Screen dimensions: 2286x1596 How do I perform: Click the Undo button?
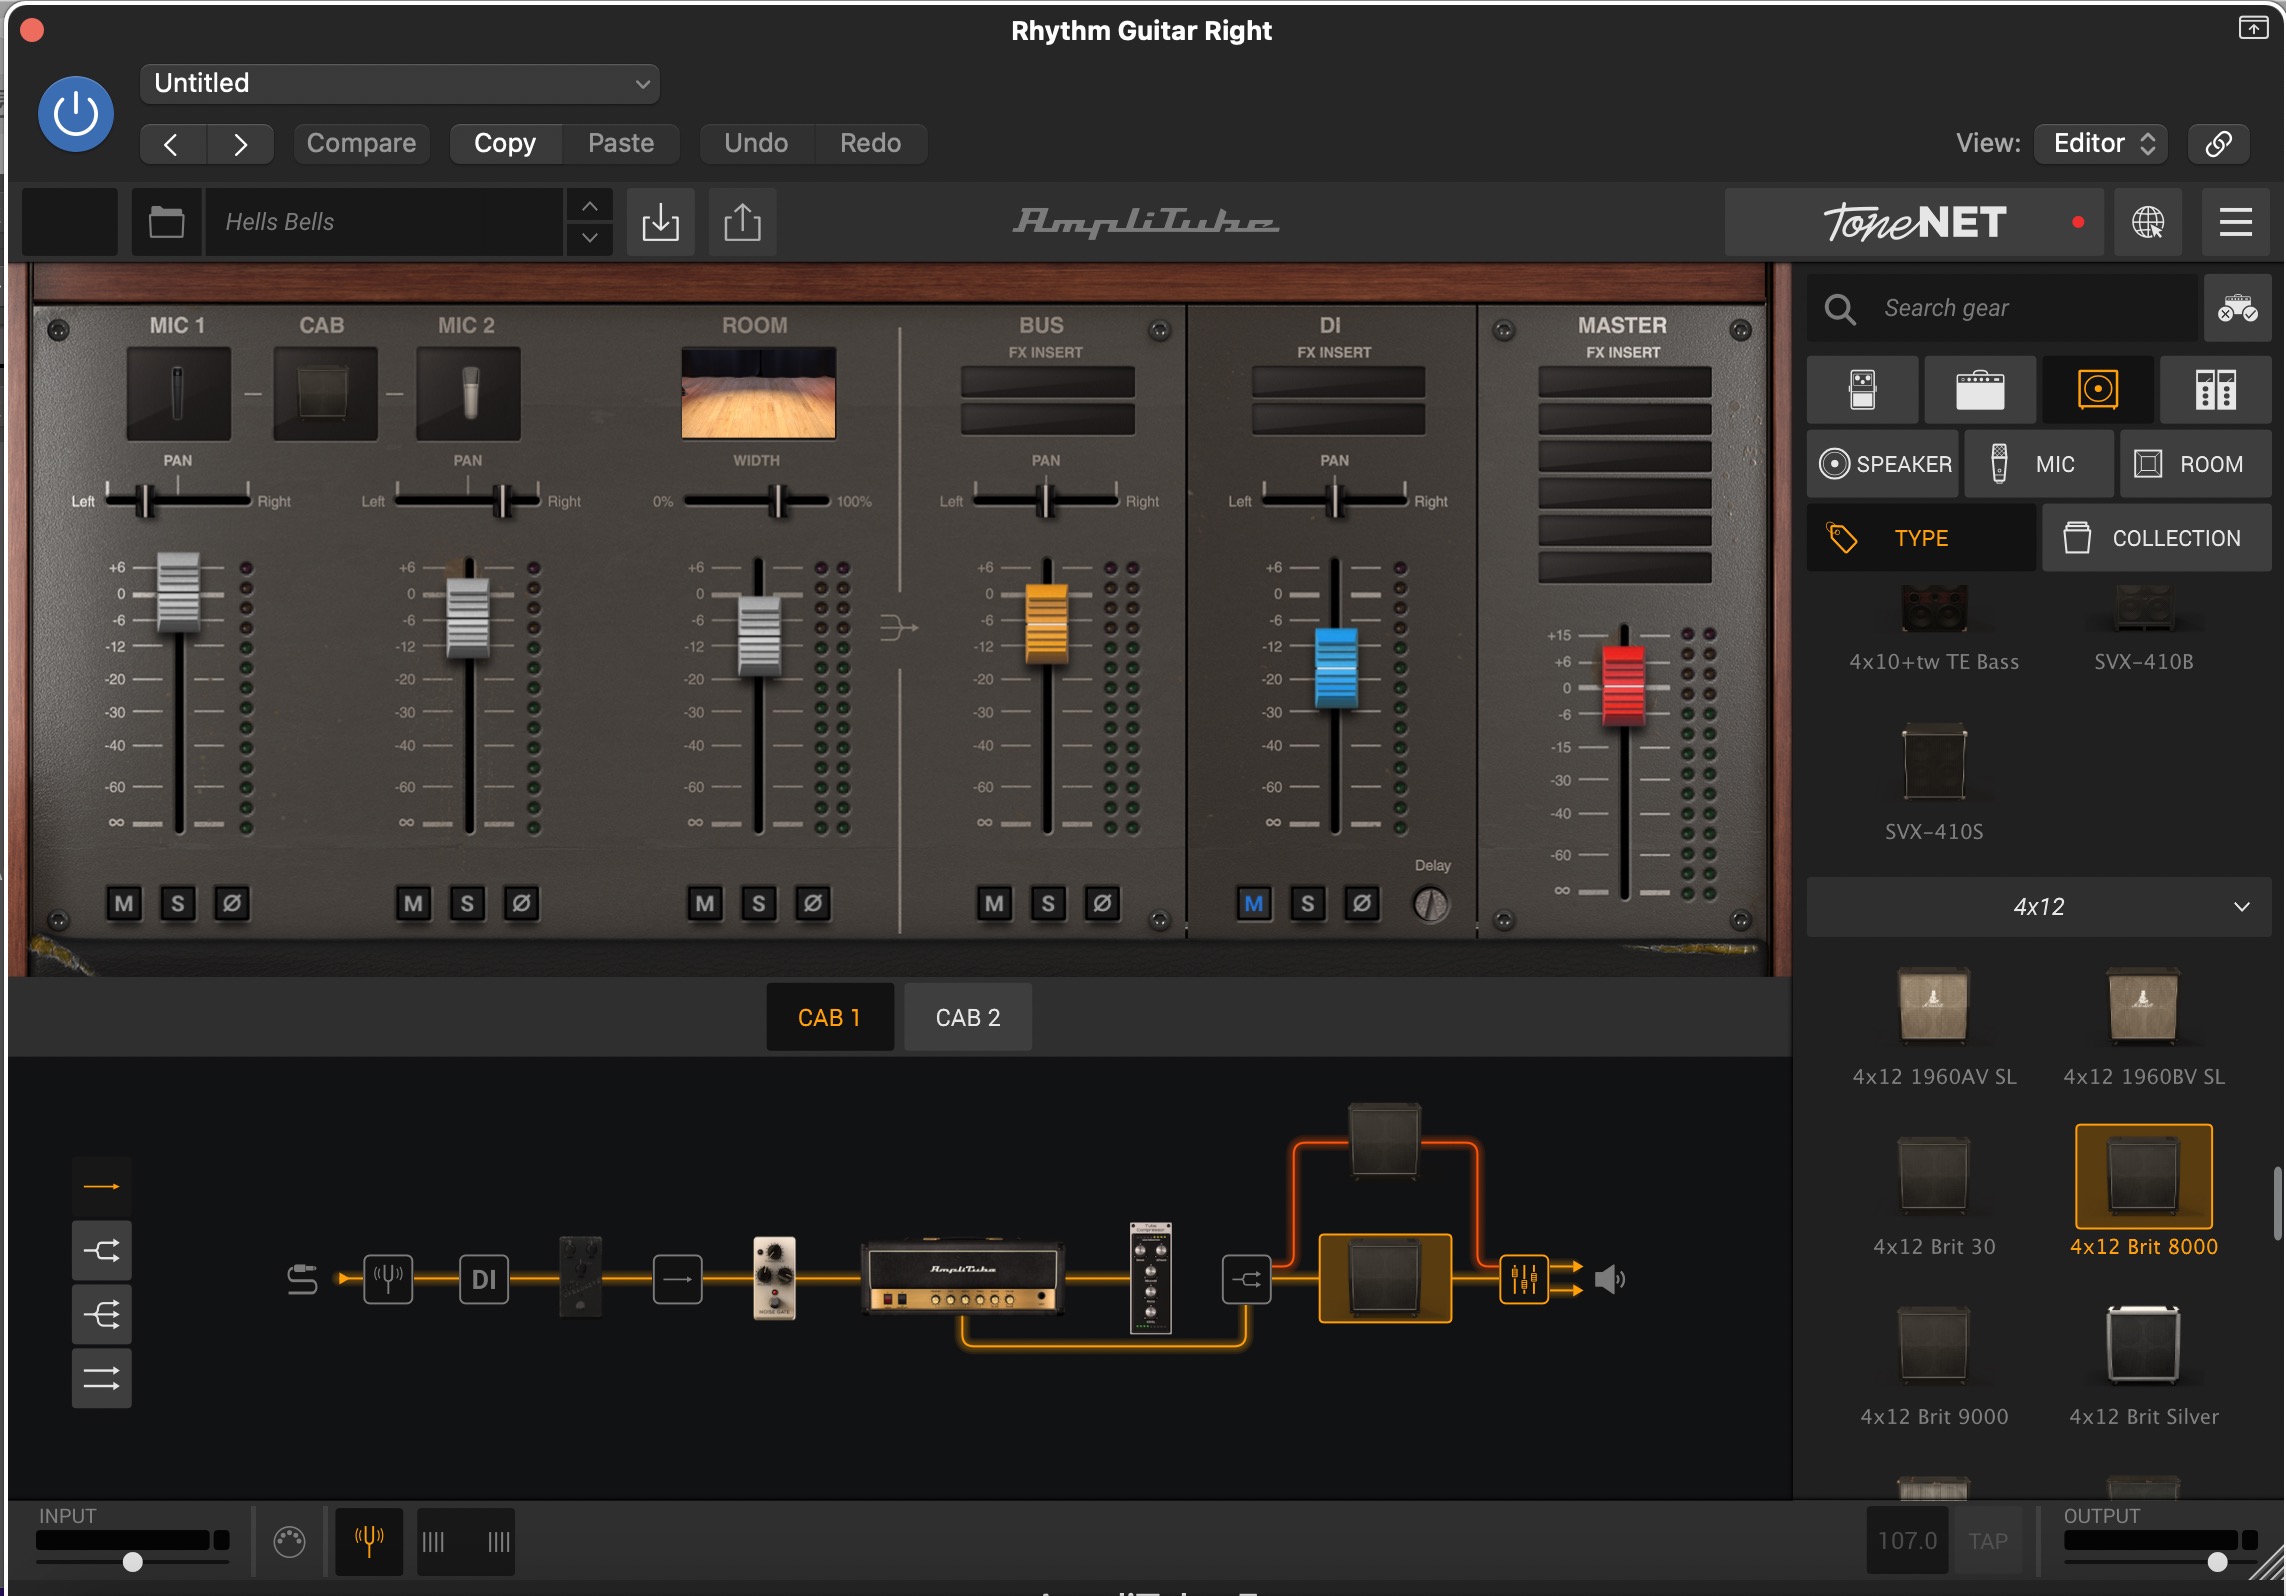click(x=756, y=144)
